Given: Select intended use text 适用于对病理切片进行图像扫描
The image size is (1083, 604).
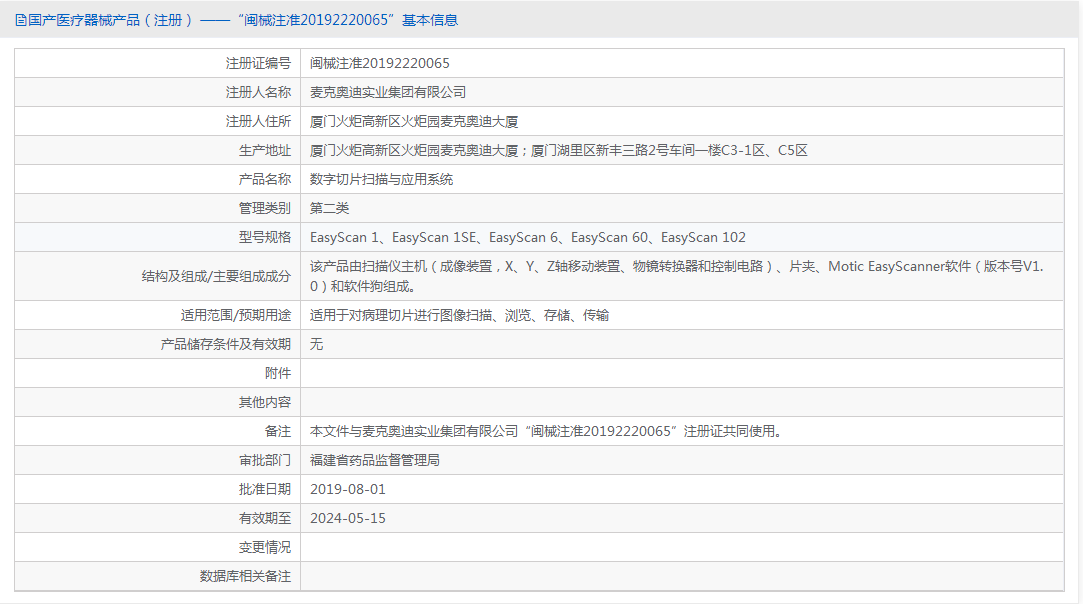Looking at the screenshot, I should click(x=459, y=316).
